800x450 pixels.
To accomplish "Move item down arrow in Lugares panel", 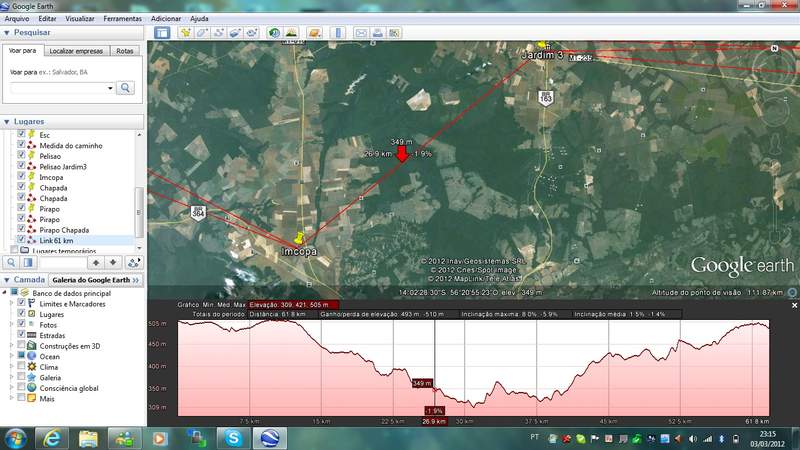I will point(113,262).
